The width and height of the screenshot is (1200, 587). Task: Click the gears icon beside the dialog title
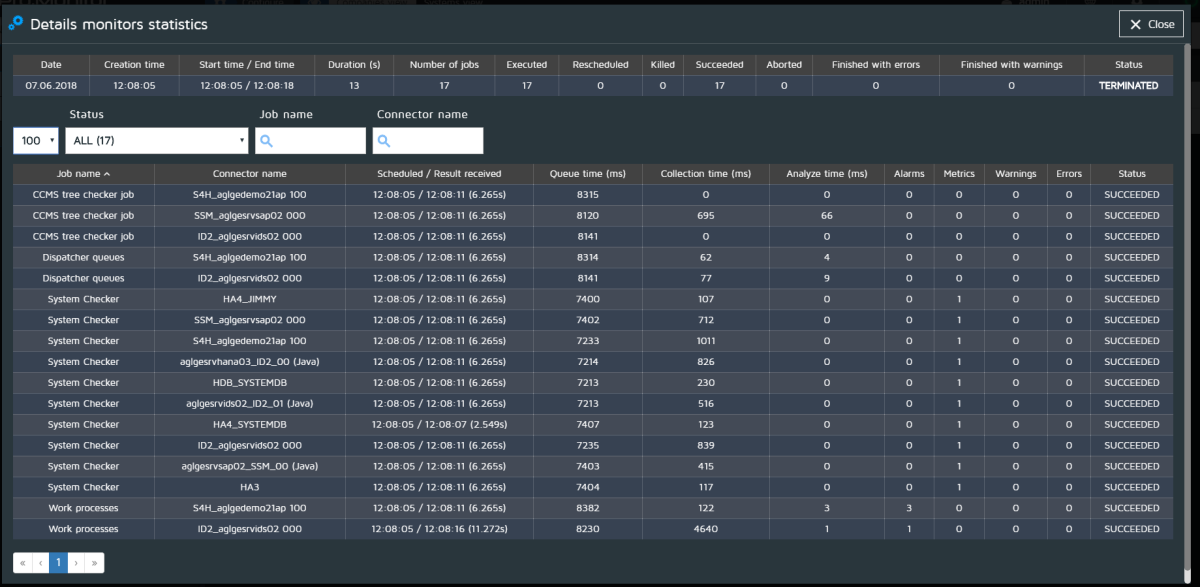(x=15, y=23)
